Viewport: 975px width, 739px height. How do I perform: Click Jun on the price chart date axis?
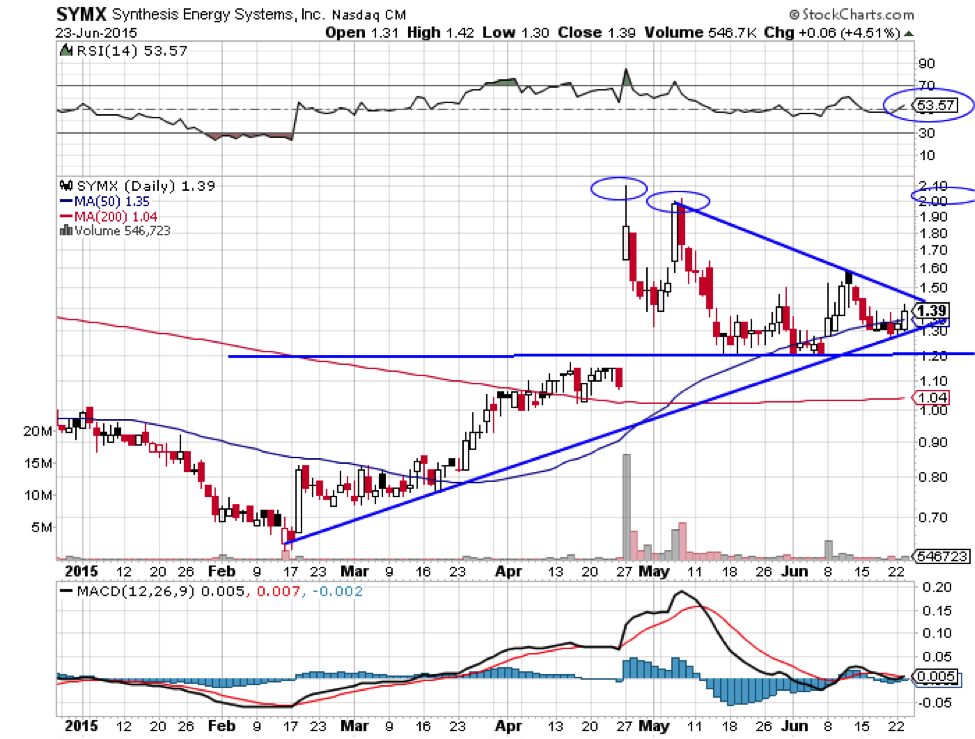click(795, 572)
